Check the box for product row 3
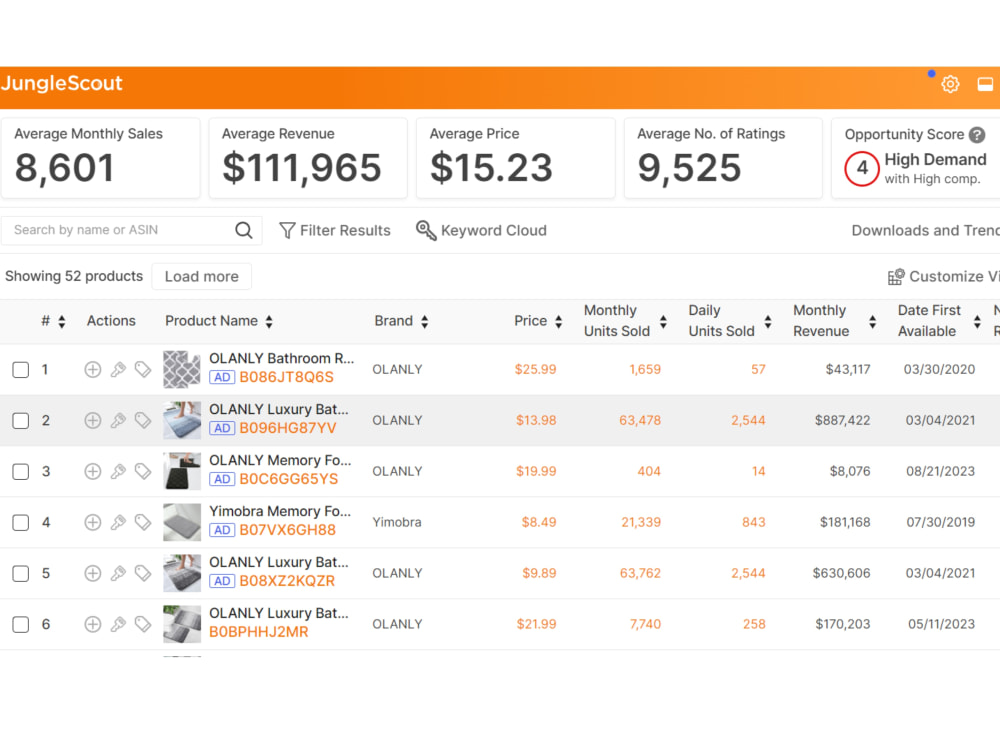The width and height of the screenshot is (1000, 750). pyautogui.click(x=20, y=472)
